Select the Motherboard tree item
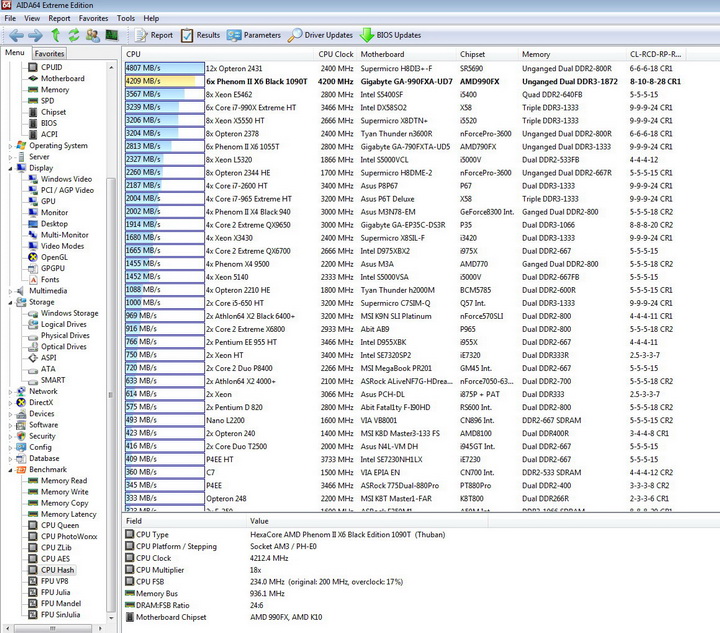Screen dimensions: 720x633 [56, 78]
